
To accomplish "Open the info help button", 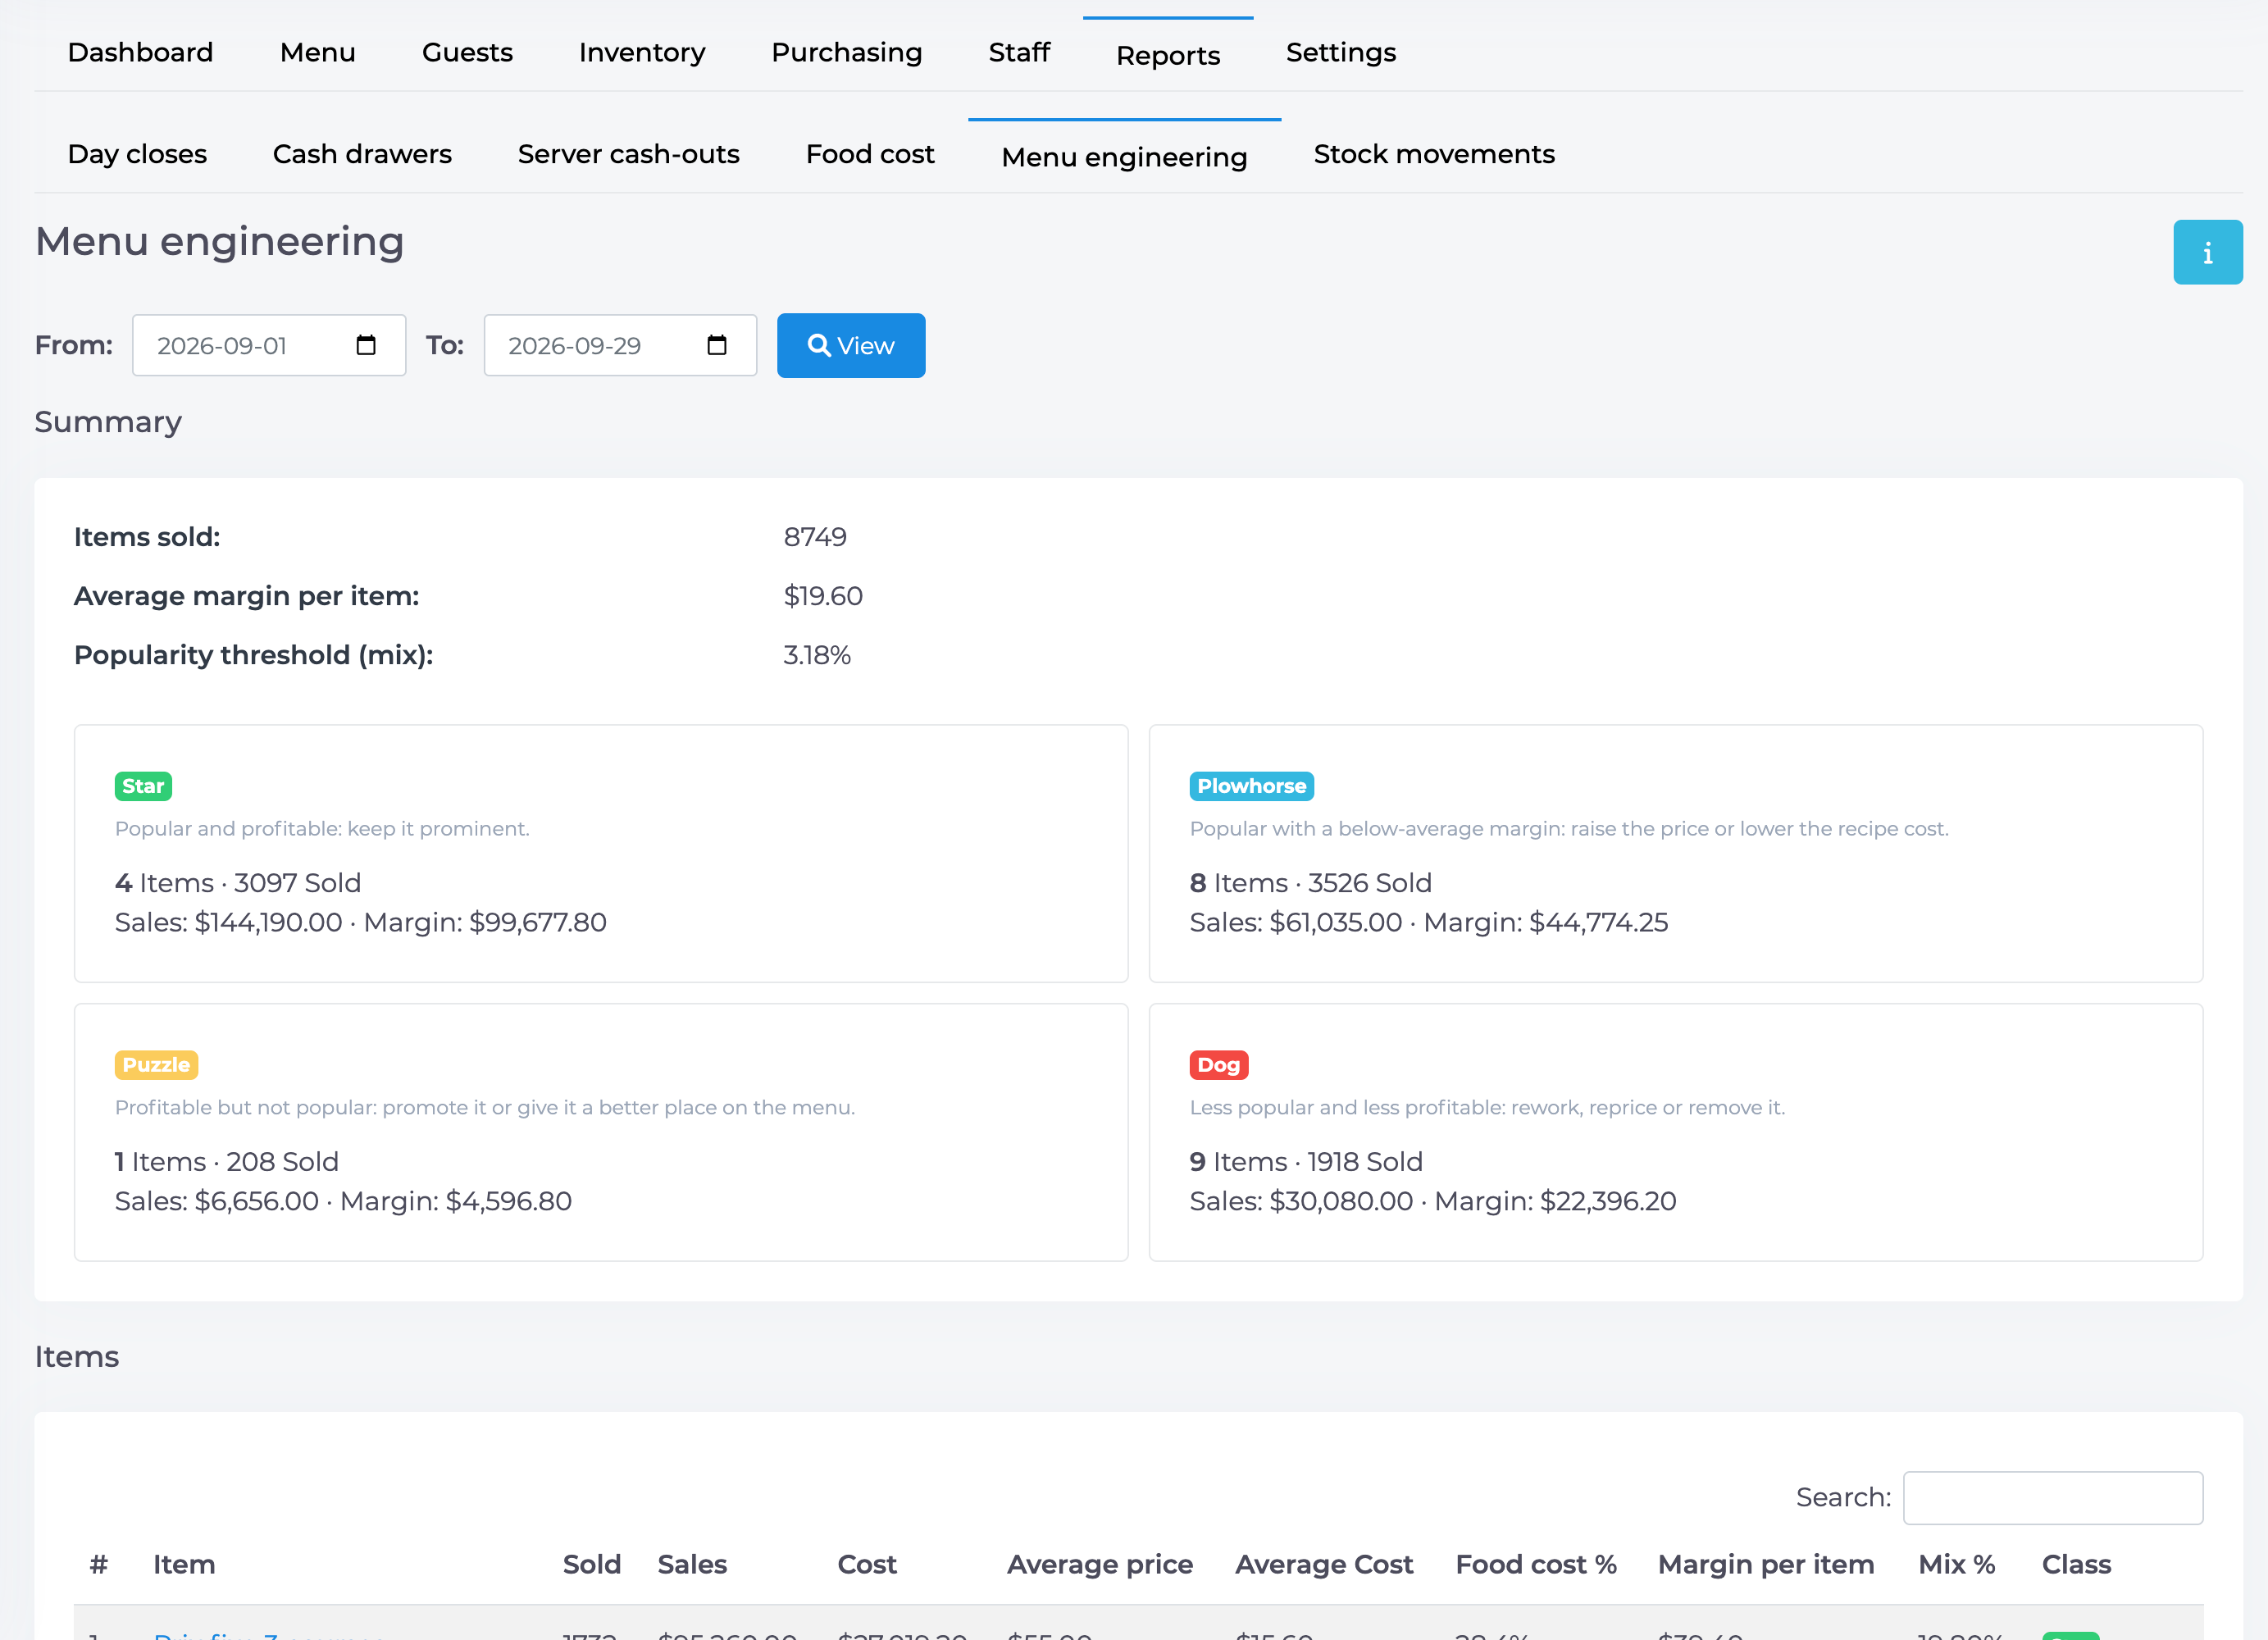I will pyautogui.click(x=2207, y=252).
